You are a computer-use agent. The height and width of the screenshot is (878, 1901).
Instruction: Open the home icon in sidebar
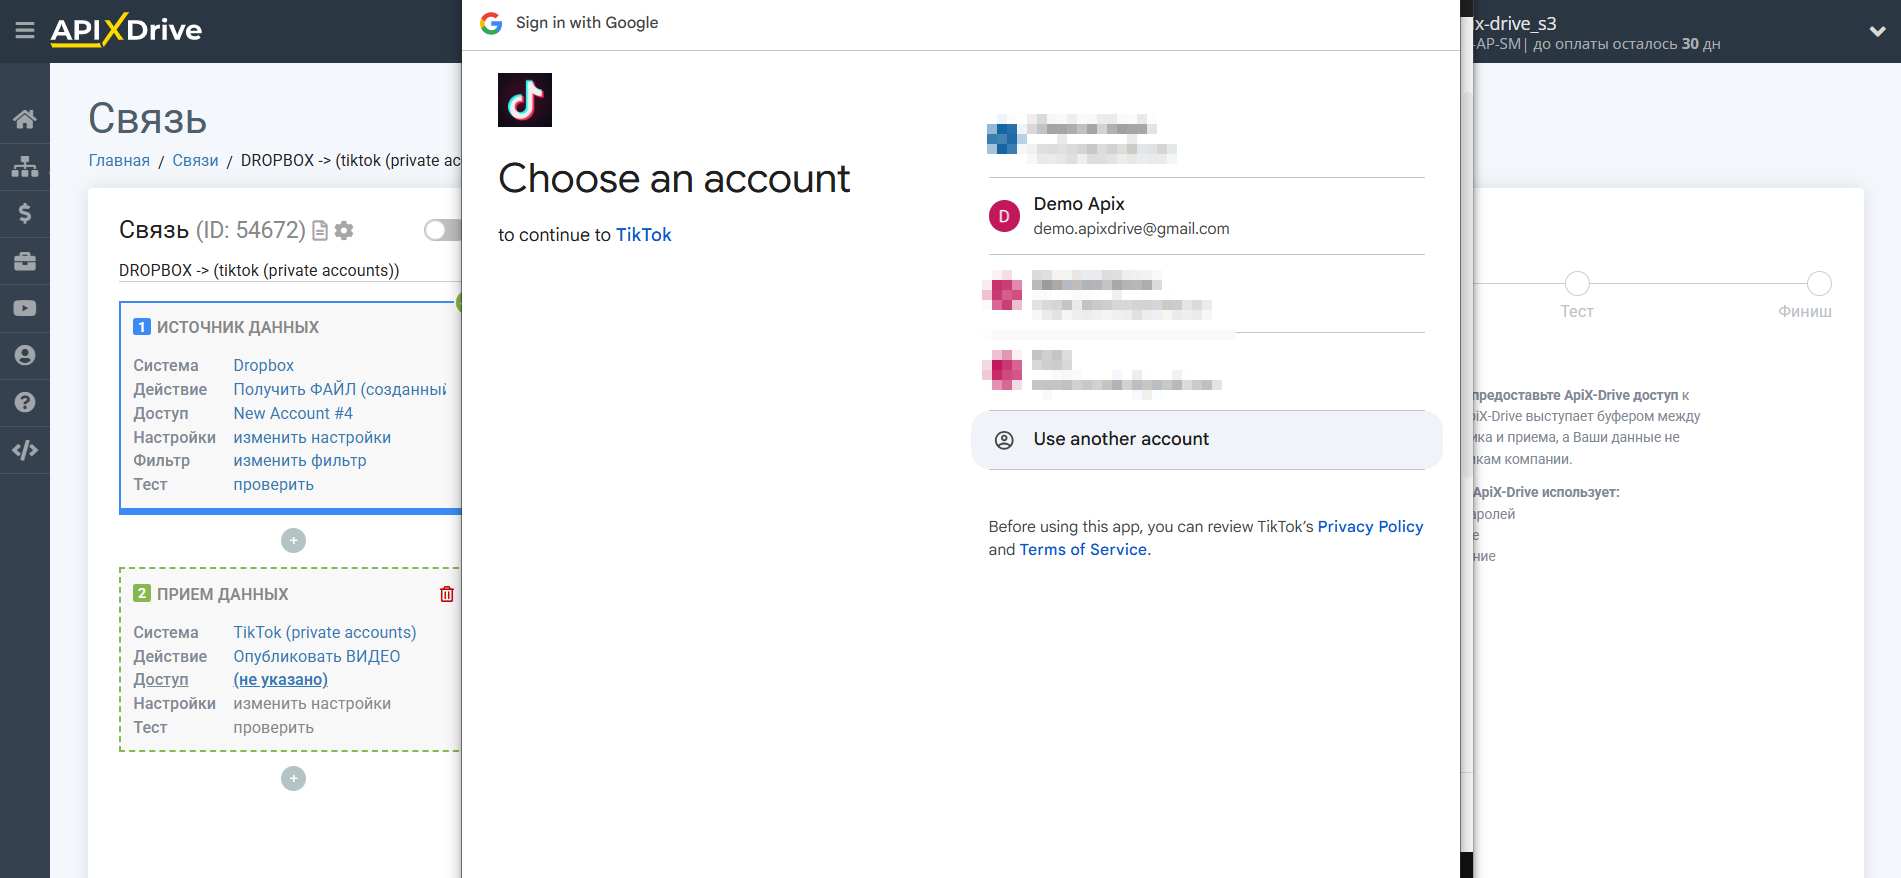point(25,119)
